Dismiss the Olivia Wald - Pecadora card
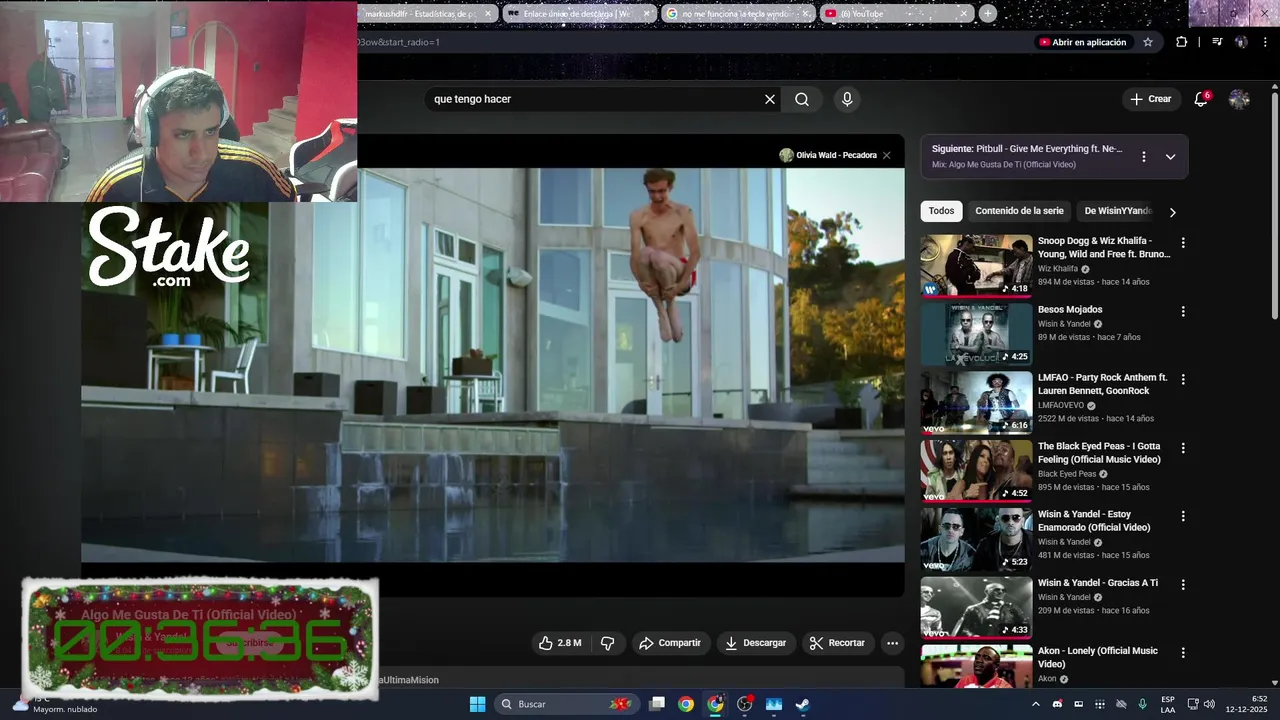The image size is (1280, 720). point(886,155)
